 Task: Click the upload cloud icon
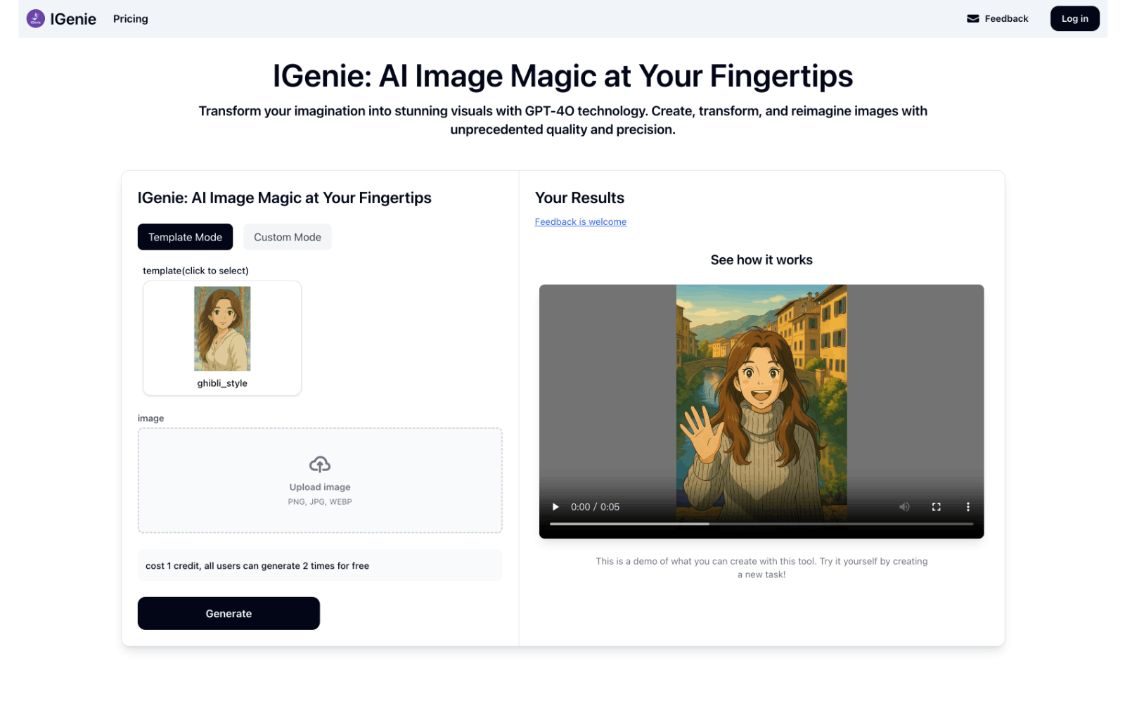[320, 463]
